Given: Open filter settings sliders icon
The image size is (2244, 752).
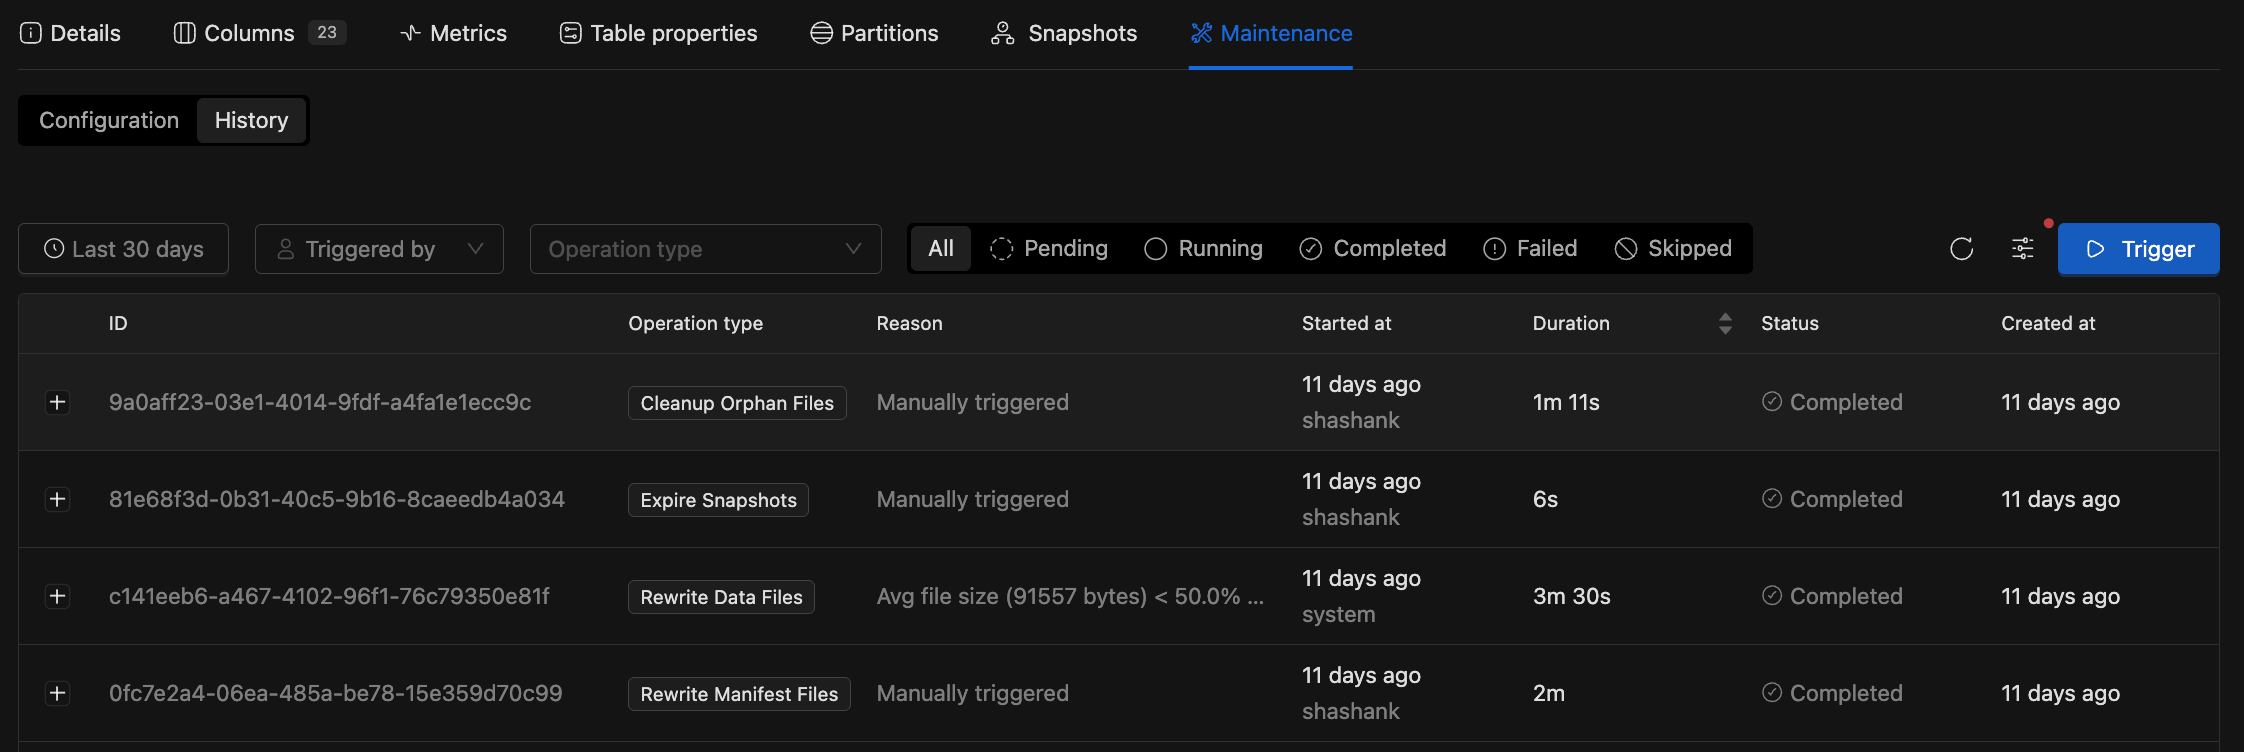Looking at the screenshot, I should (2023, 249).
